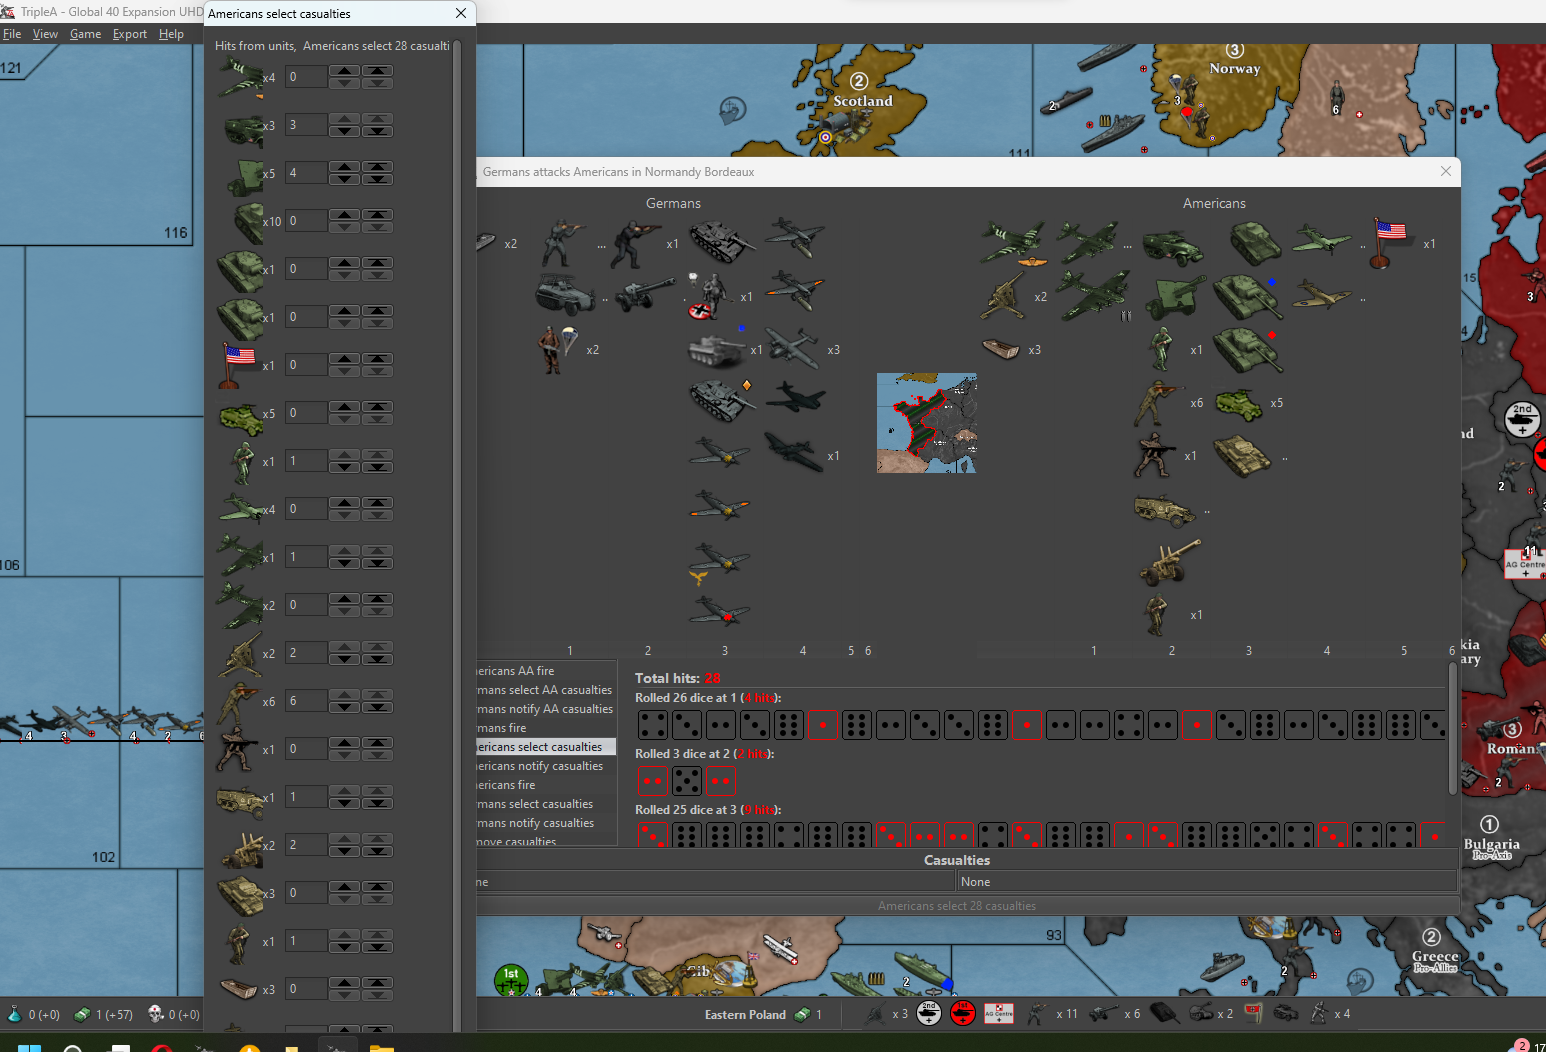This screenshot has width=1546, height=1052.
Task: Click the x6 infantry row field showing 6
Action: [306, 701]
